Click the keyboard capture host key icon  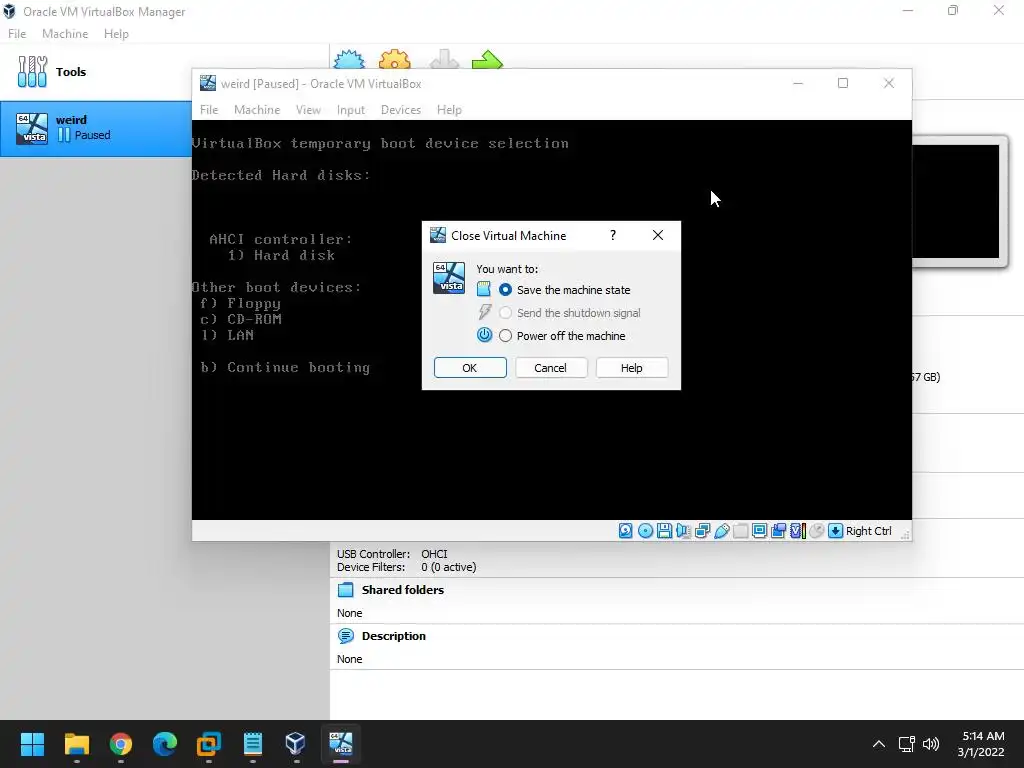coord(835,531)
